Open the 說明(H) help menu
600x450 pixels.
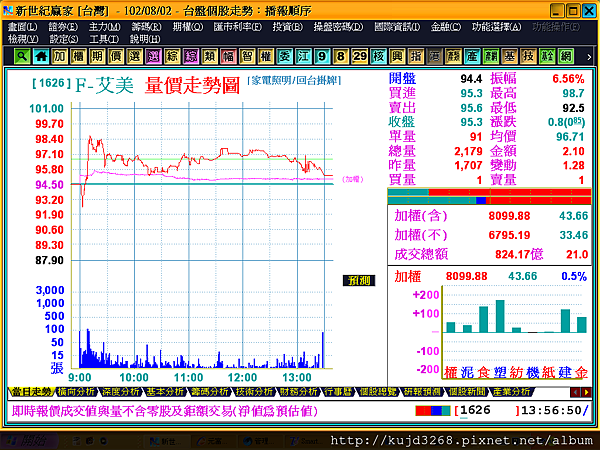coord(145,39)
